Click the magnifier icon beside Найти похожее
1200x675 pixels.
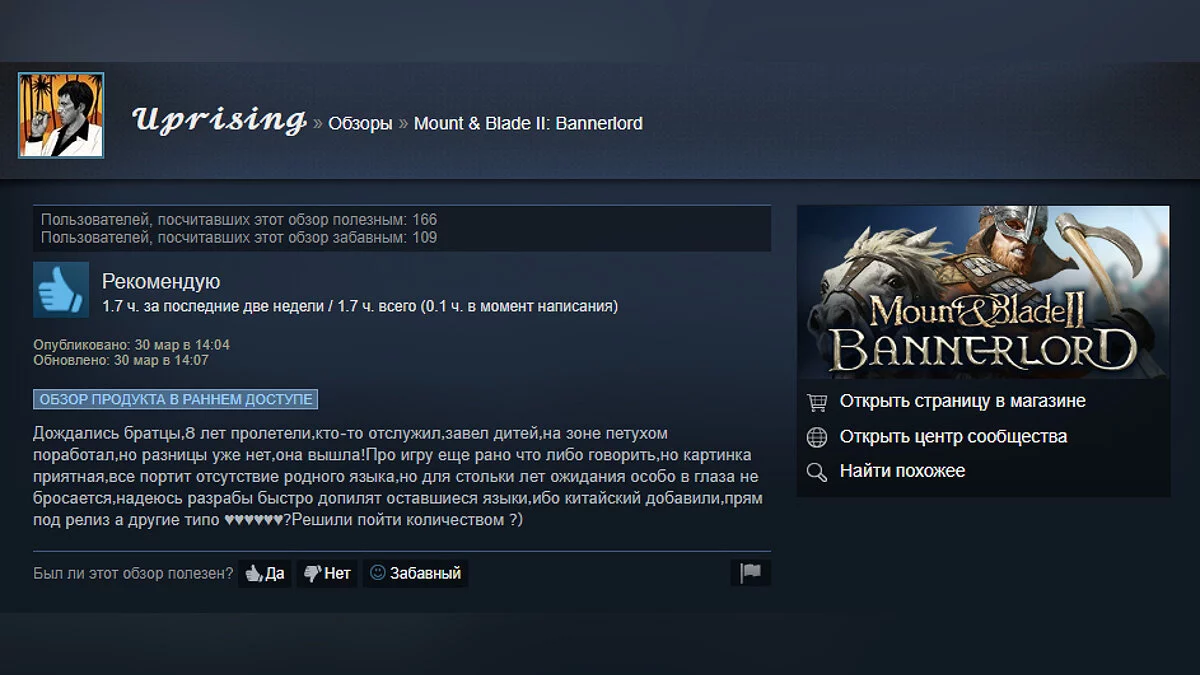coord(817,472)
